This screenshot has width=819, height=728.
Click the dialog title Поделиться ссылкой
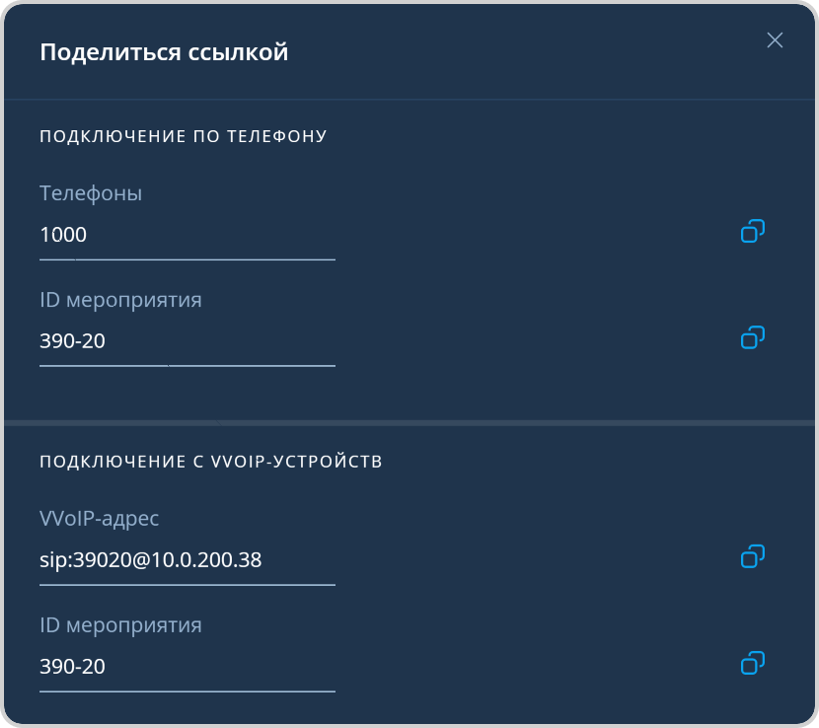[162, 51]
